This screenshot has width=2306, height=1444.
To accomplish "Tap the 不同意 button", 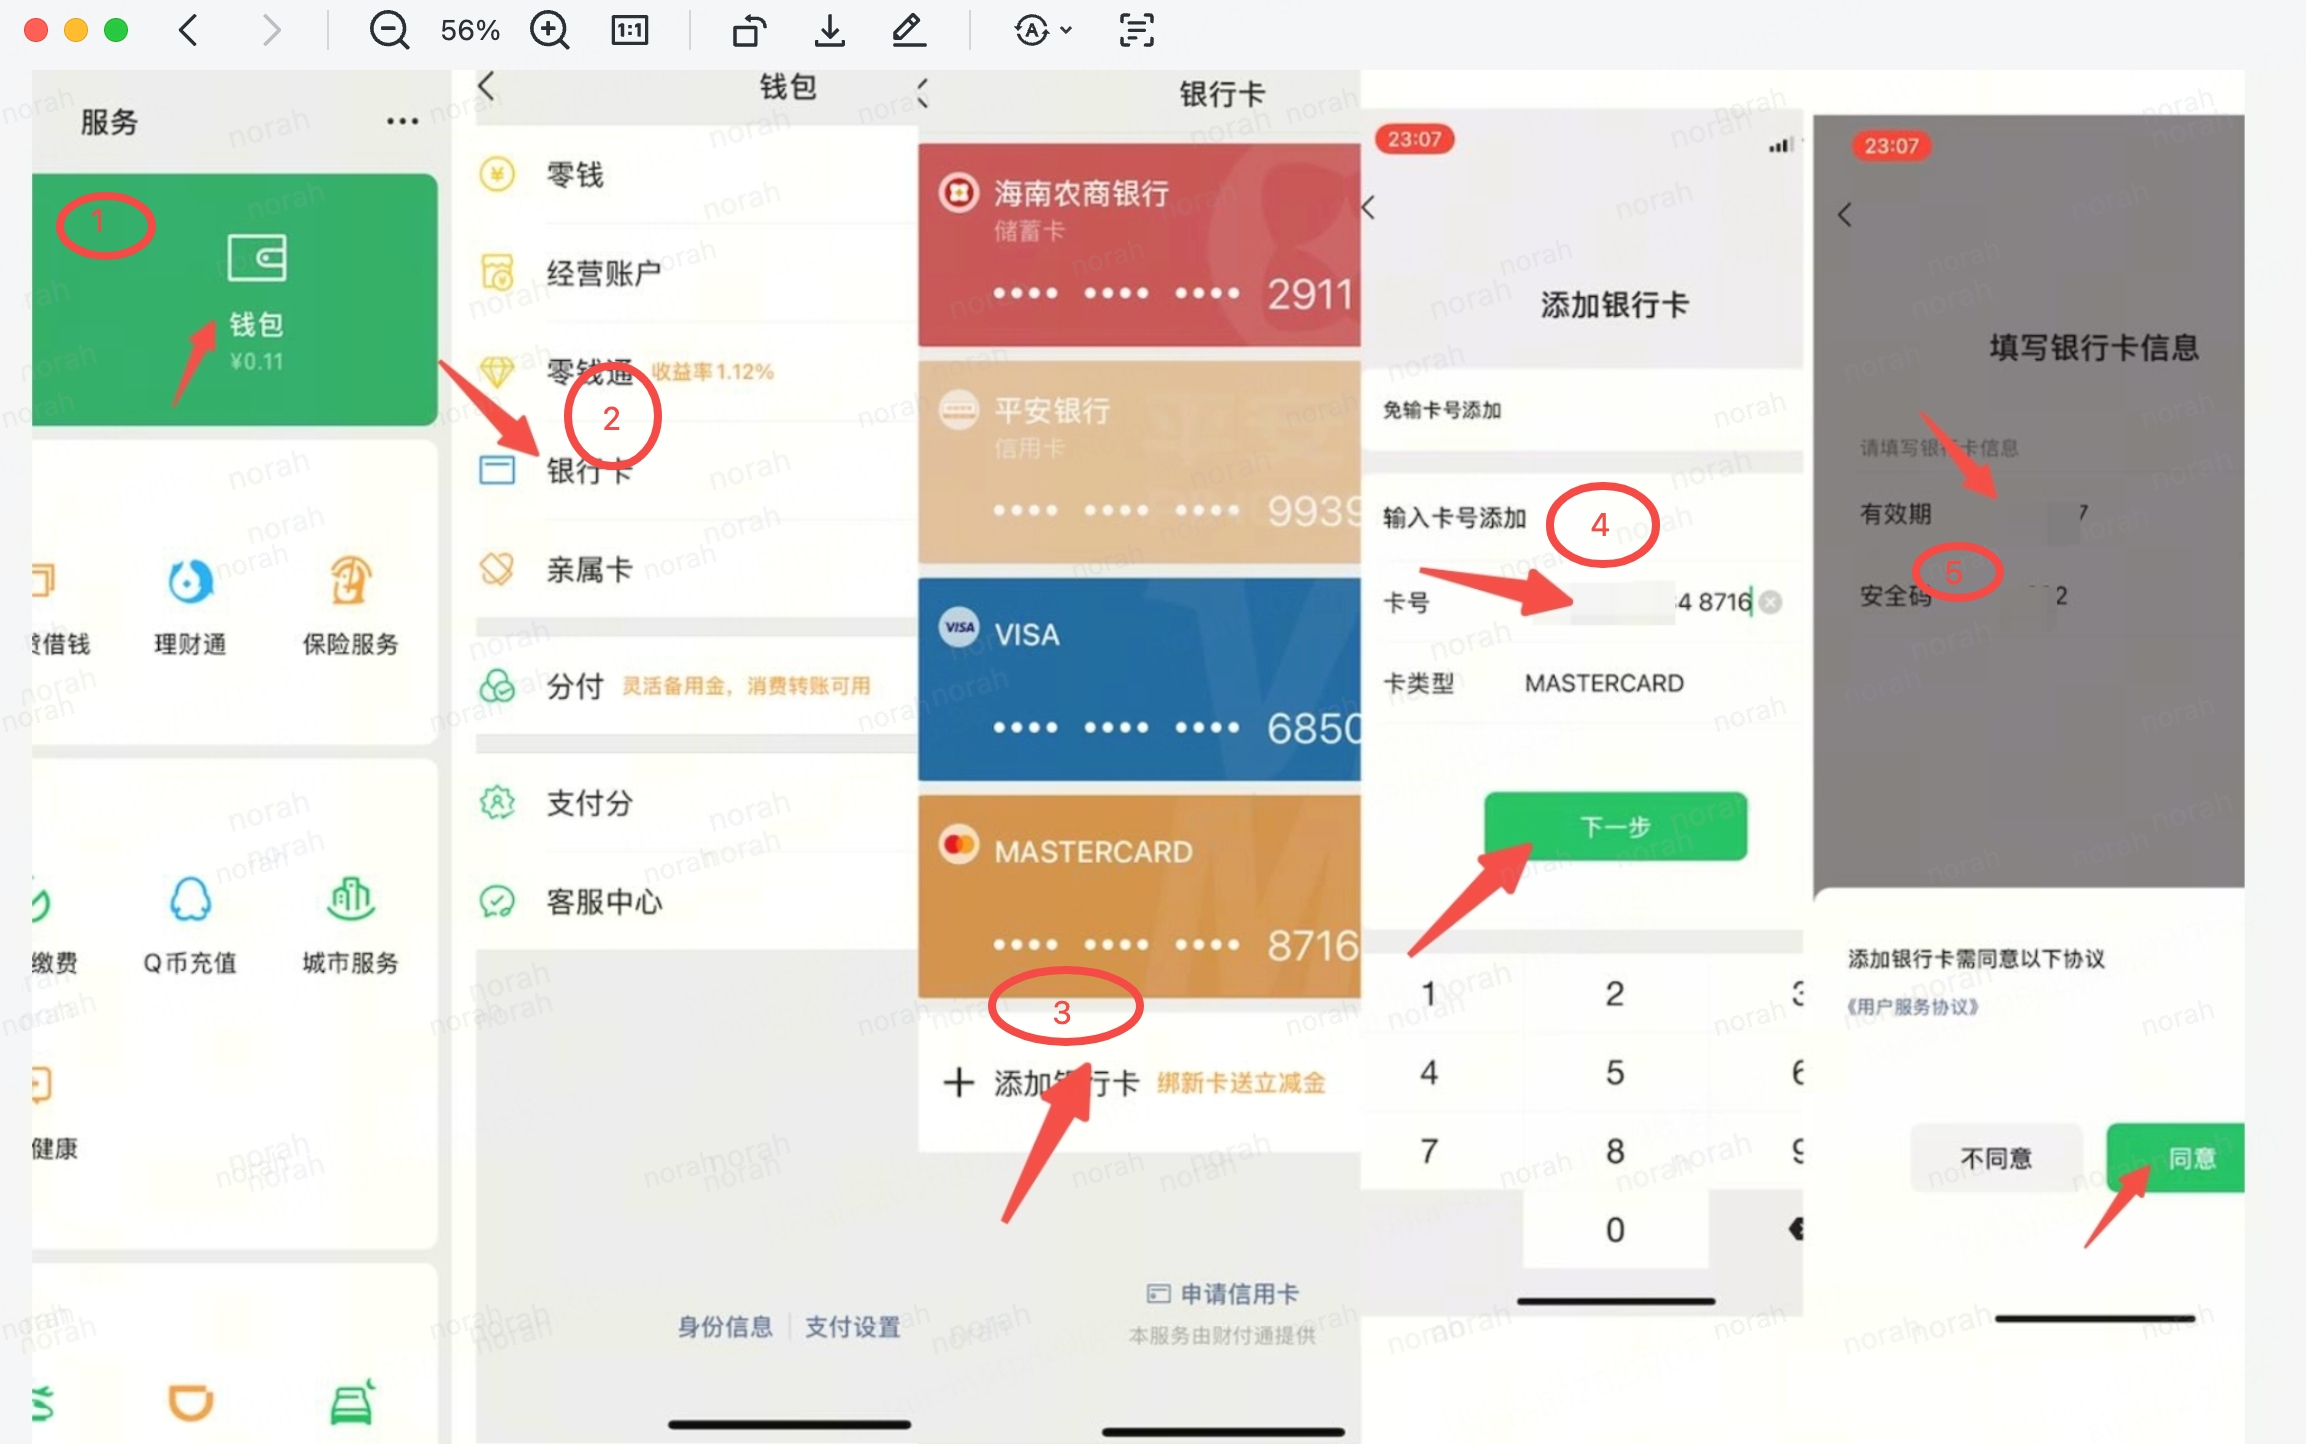I will click(1995, 1157).
